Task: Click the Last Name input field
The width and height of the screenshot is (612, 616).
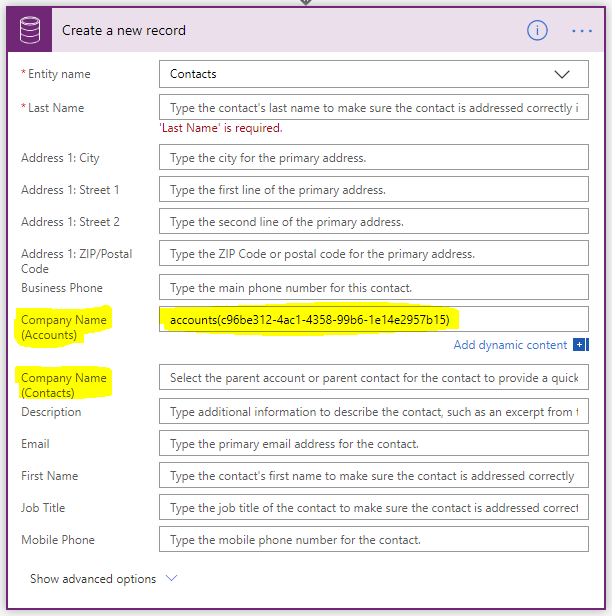Action: point(373,107)
